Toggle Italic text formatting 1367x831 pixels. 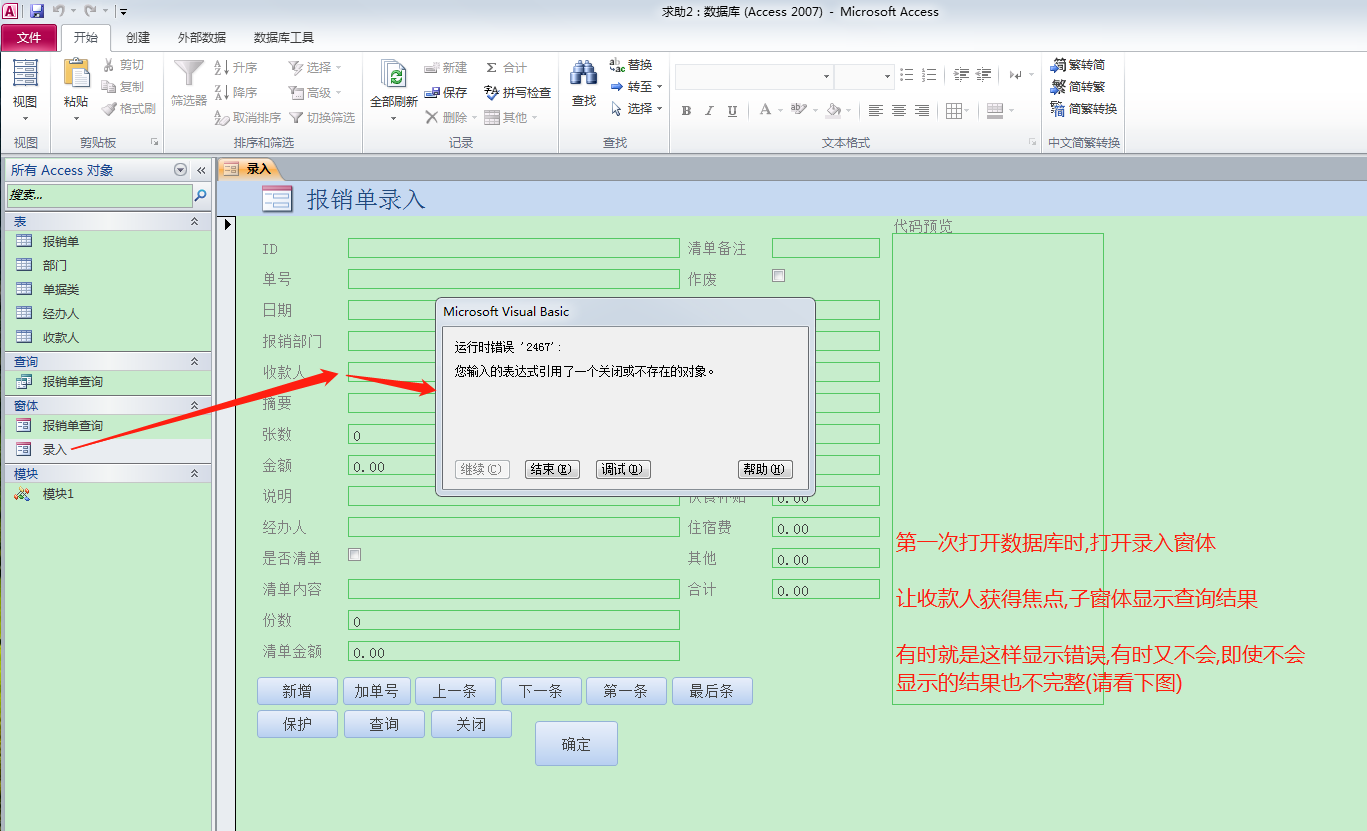(709, 111)
